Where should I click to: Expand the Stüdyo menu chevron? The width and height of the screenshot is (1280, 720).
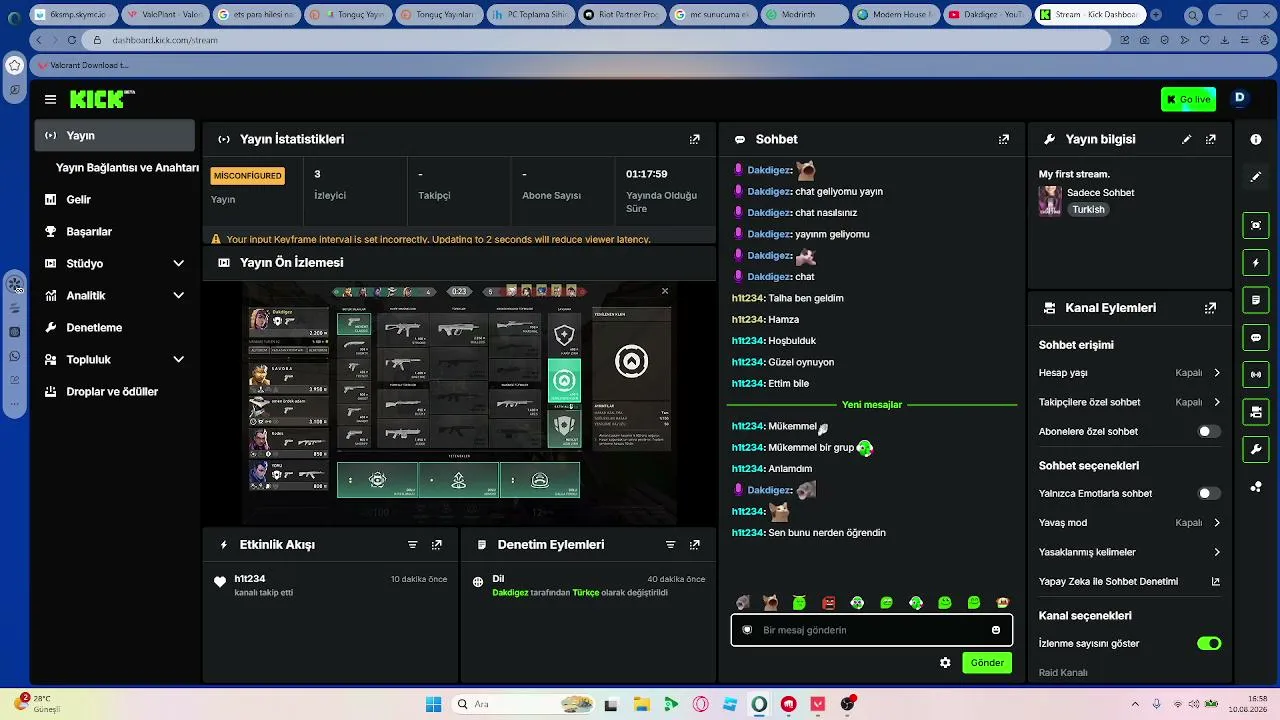(179, 264)
